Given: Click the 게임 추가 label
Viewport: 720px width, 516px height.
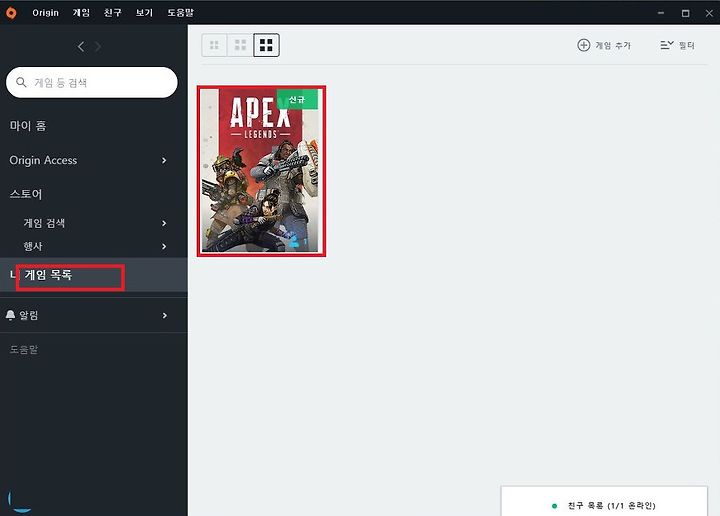Looking at the screenshot, I should tap(613, 45).
